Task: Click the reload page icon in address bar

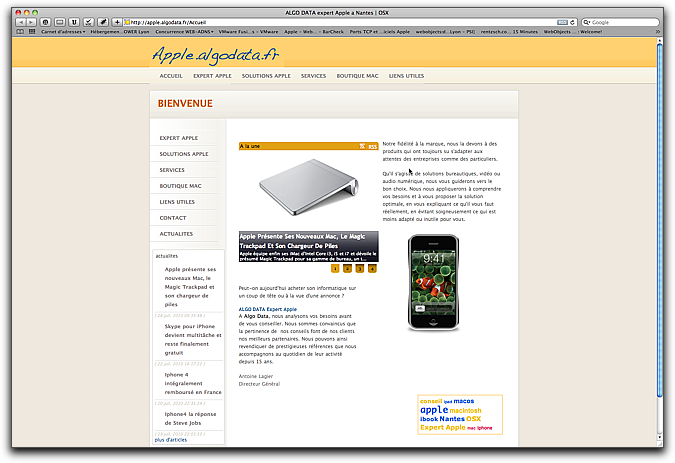Action: (x=573, y=22)
